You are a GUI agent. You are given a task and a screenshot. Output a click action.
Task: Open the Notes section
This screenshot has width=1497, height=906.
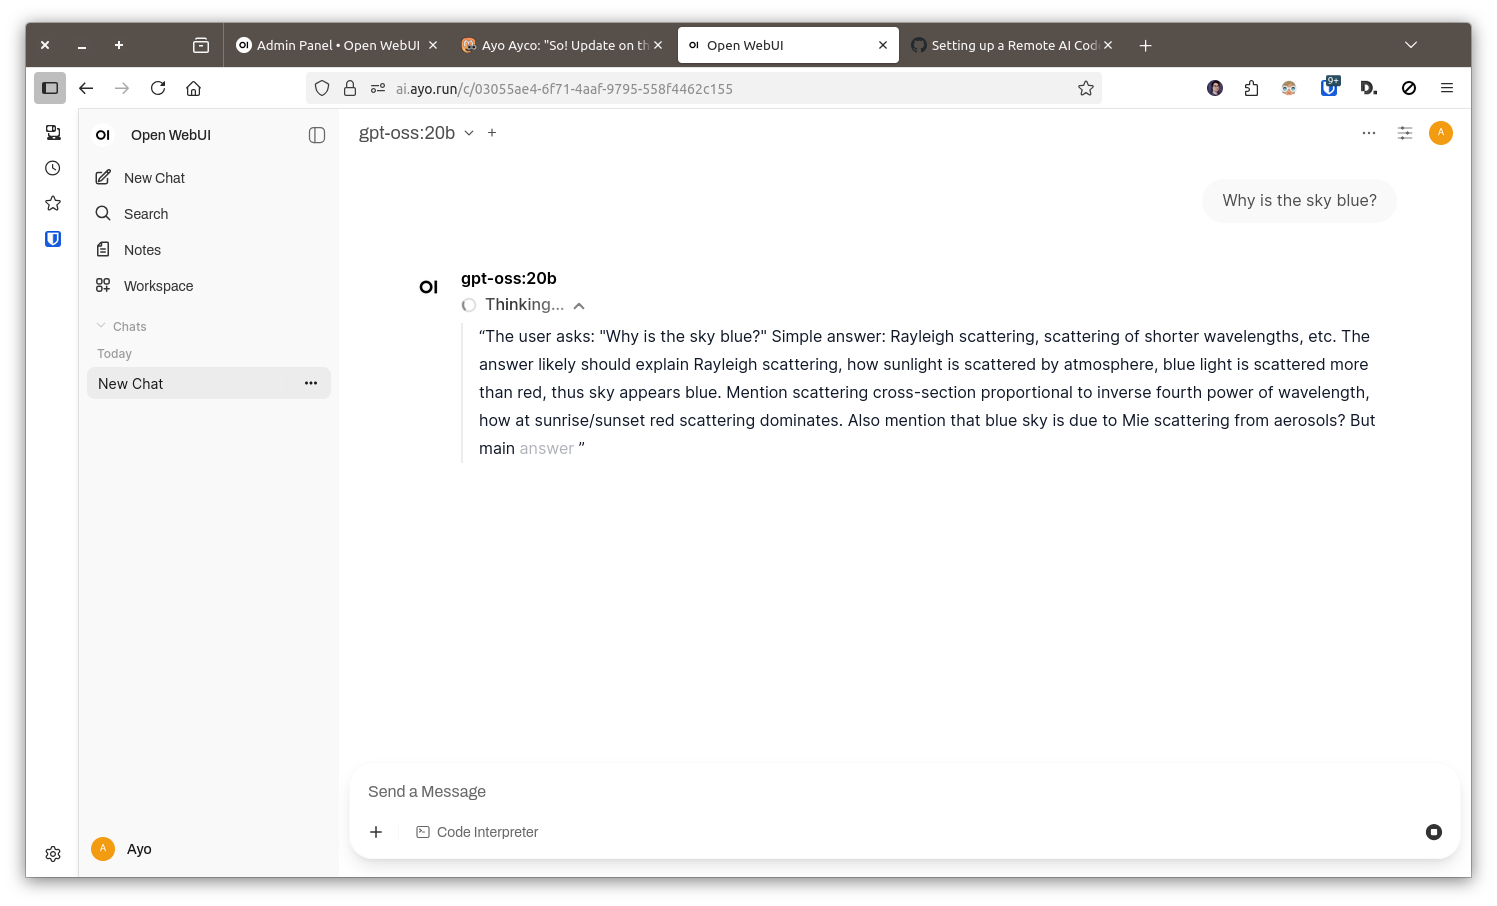[x=142, y=250]
